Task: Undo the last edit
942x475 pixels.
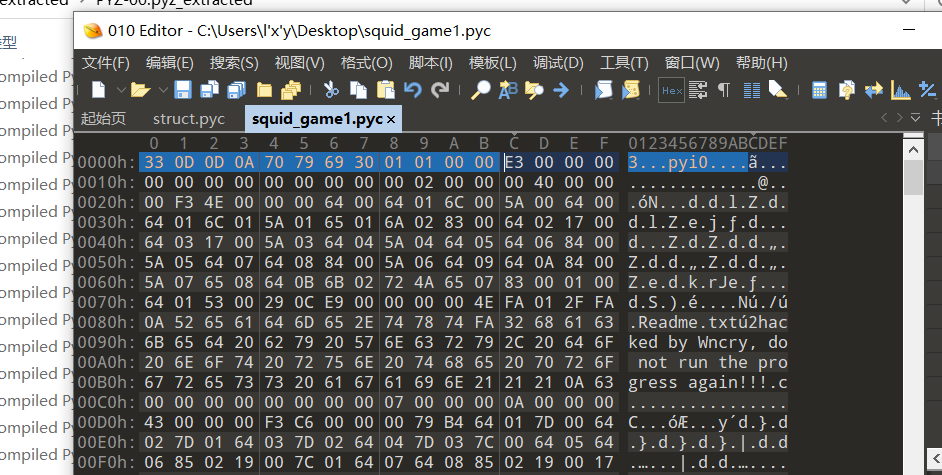Action: click(x=413, y=90)
